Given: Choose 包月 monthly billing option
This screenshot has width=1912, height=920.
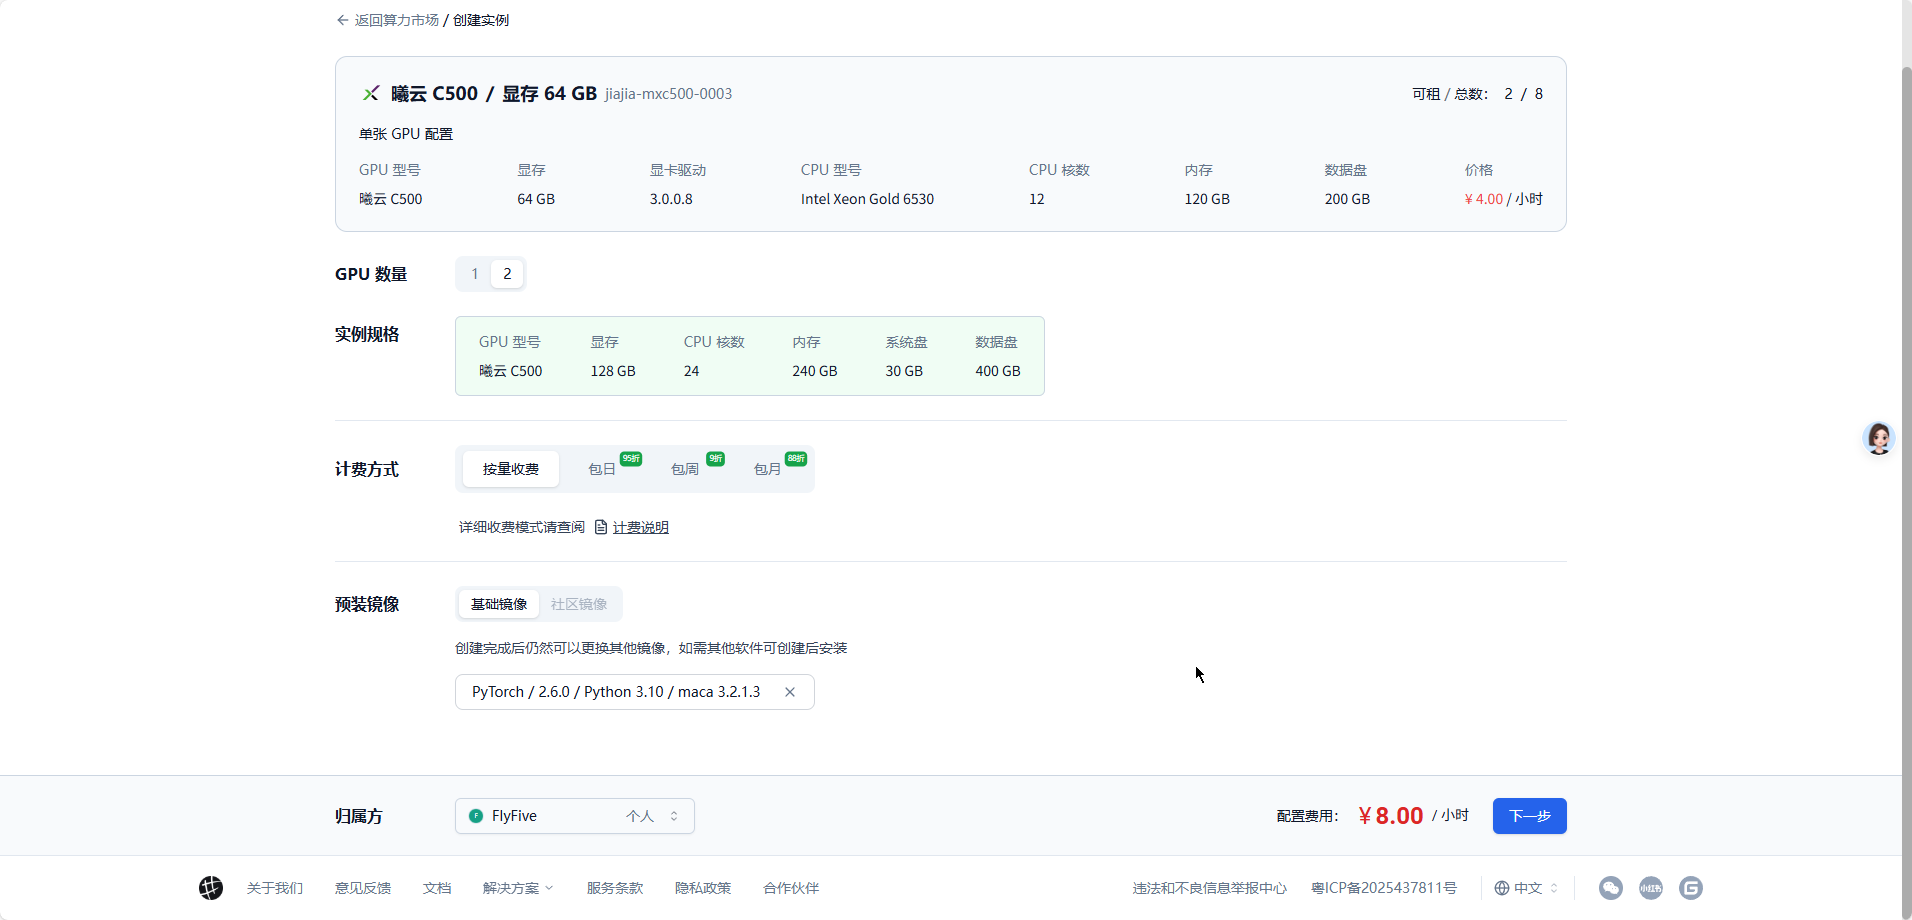Looking at the screenshot, I should pyautogui.click(x=767, y=469).
